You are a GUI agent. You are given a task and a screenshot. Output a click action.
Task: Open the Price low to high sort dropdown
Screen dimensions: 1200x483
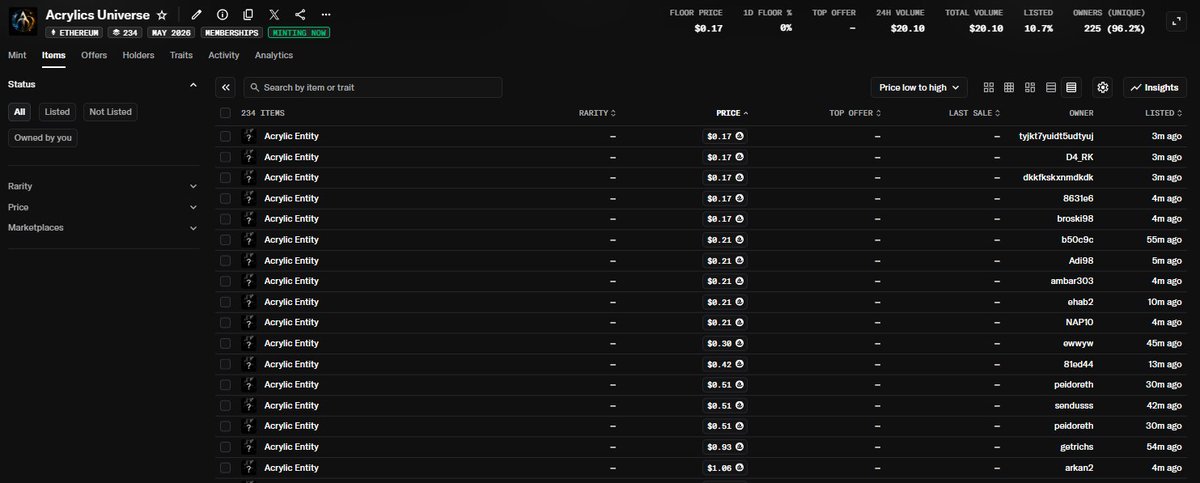[x=919, y=88]
